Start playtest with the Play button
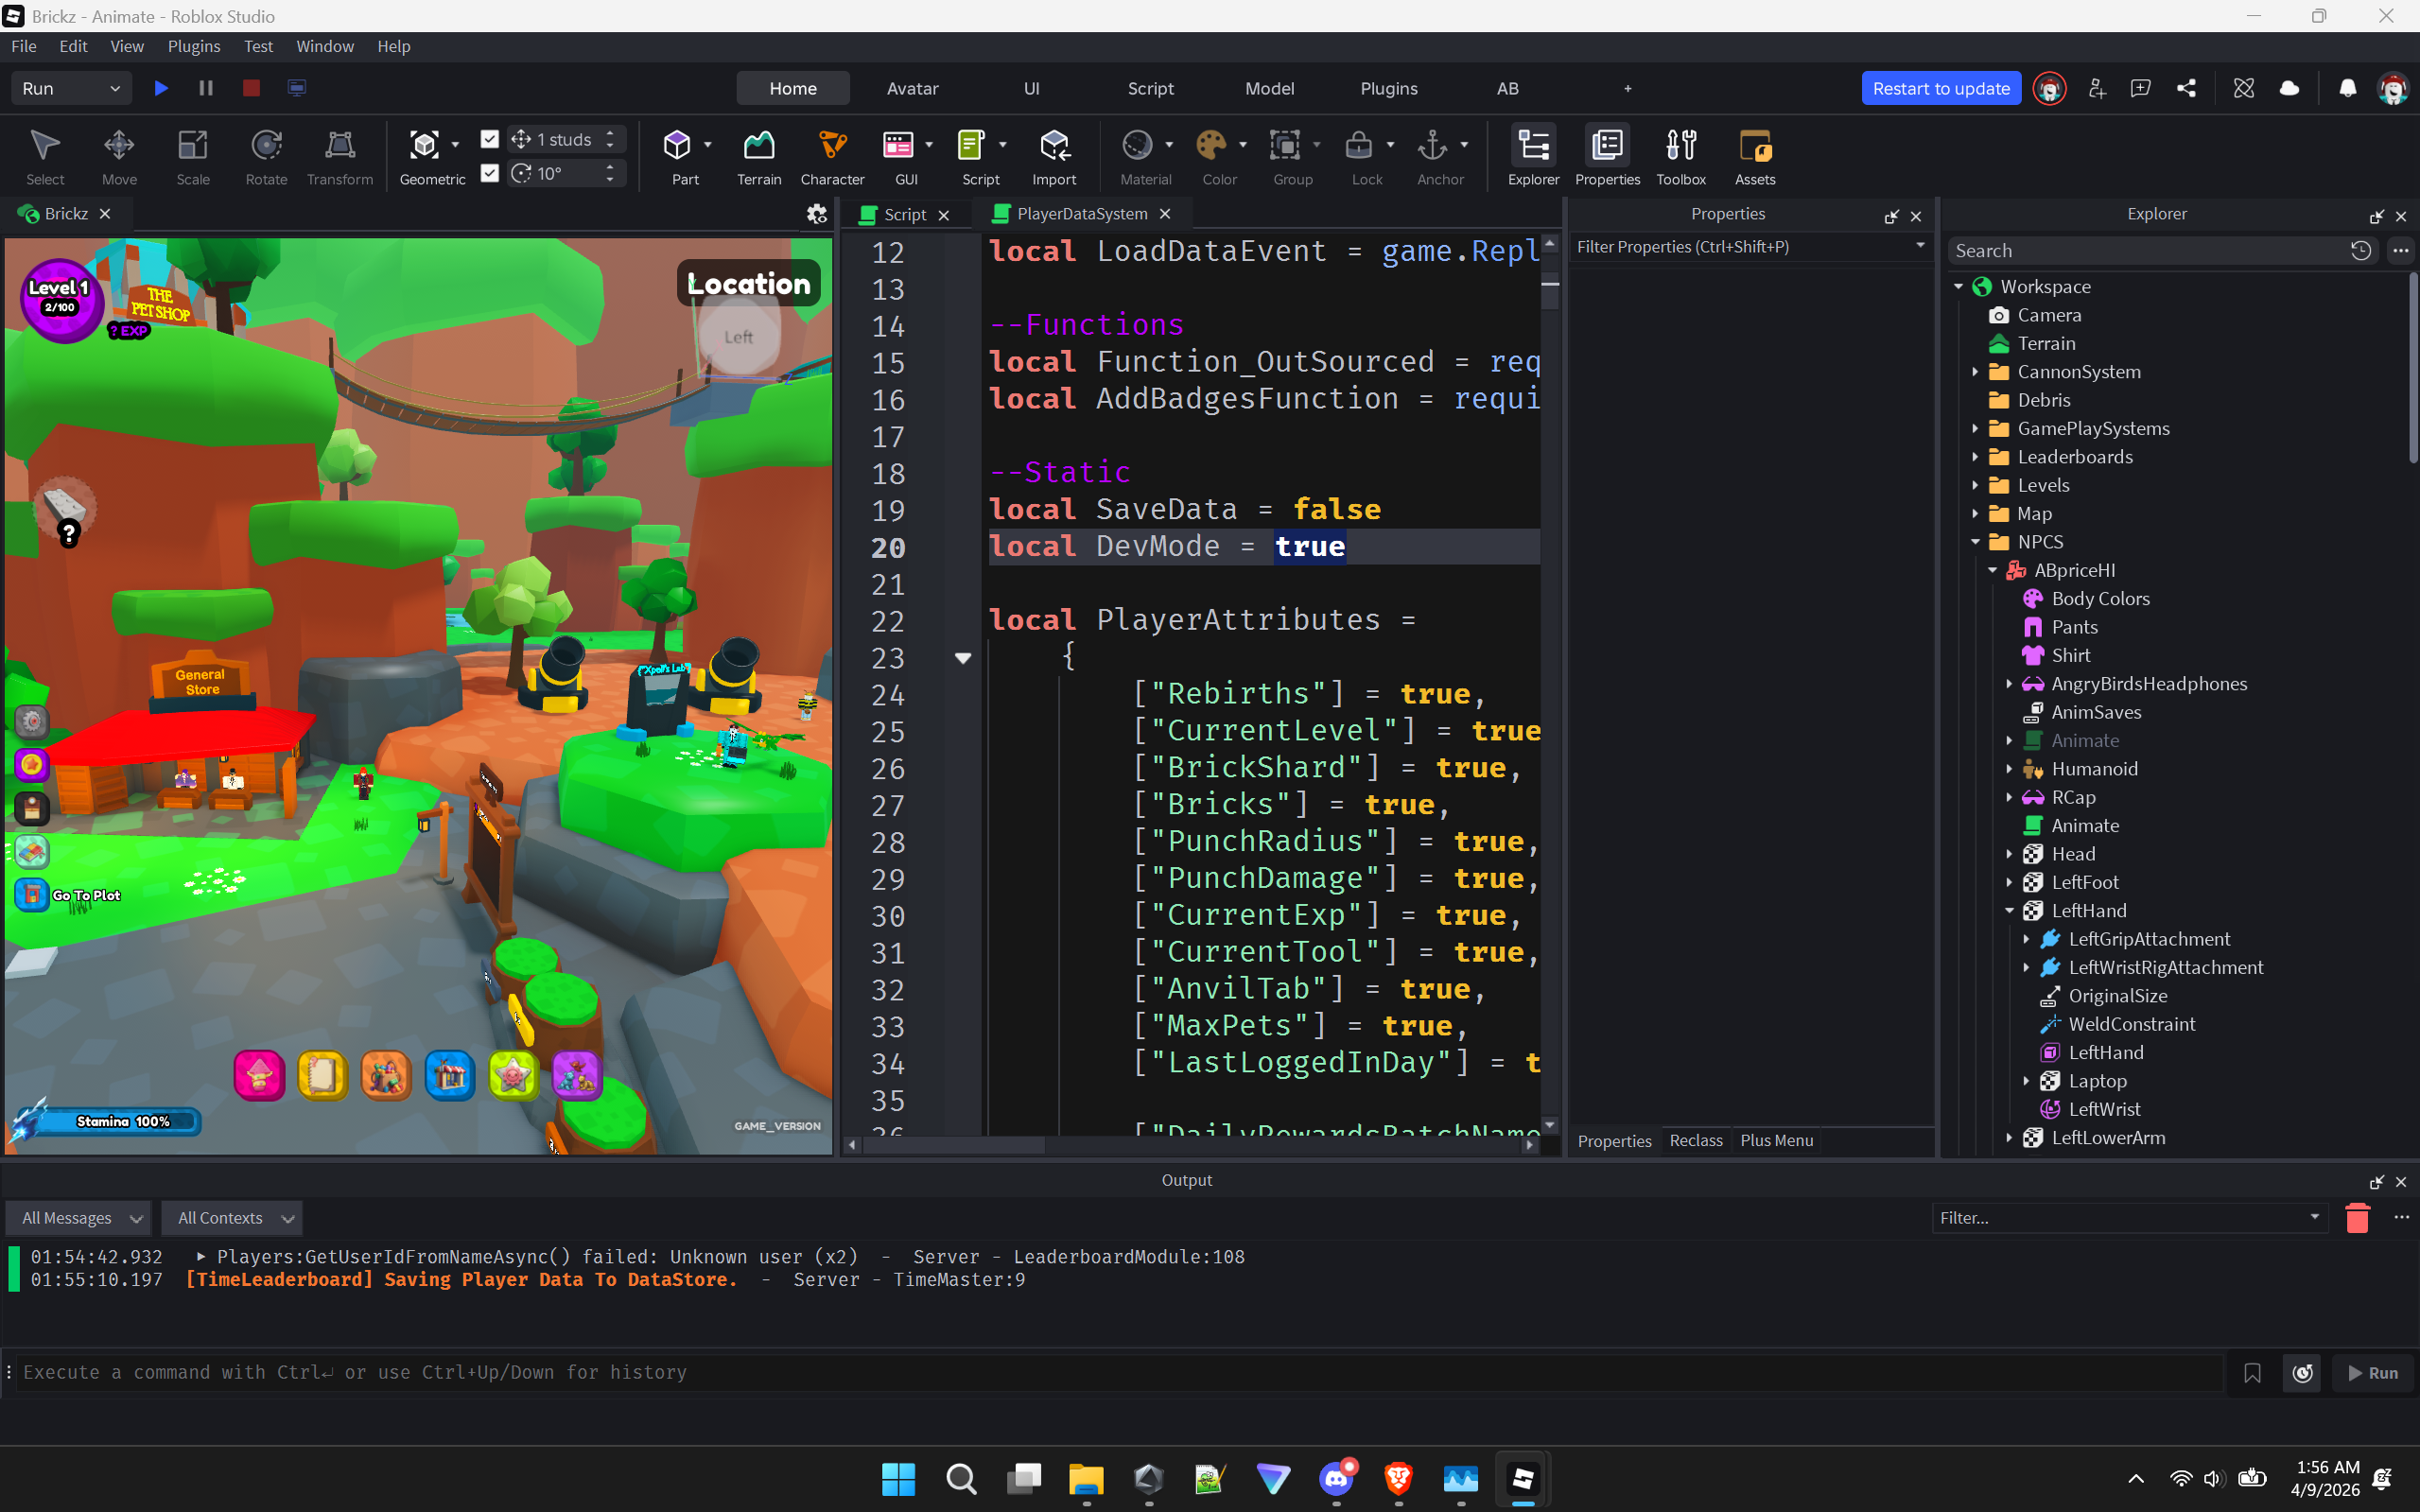The width and height of the screenshot is (2420, 1512). click(161, 88)
